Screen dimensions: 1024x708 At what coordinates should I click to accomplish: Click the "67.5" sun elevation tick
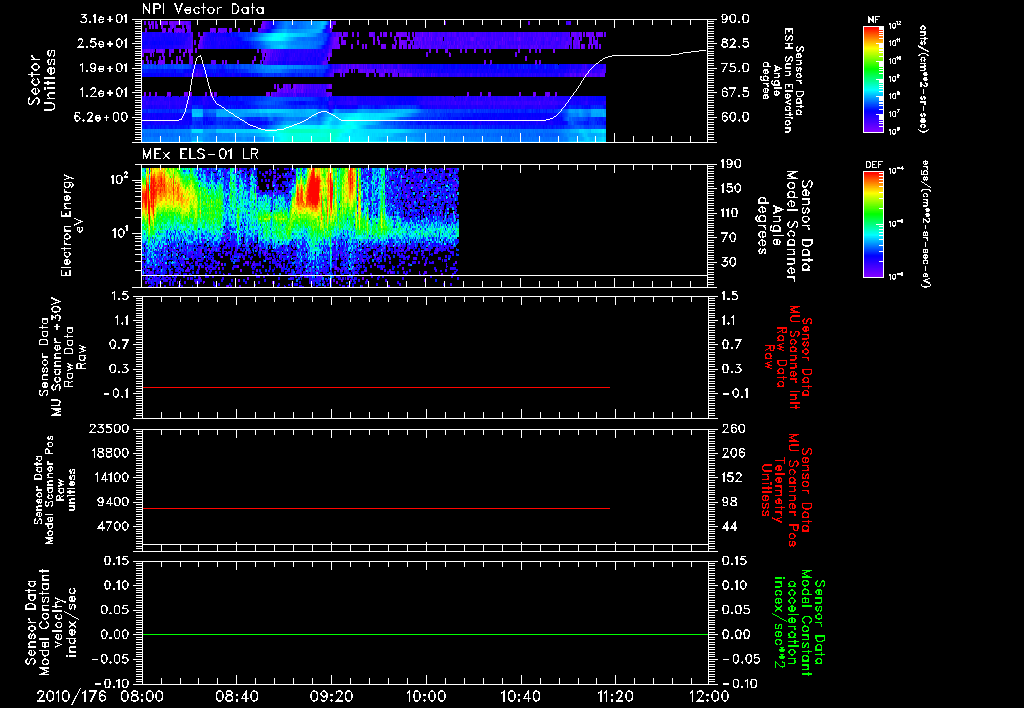coord(735,93)
